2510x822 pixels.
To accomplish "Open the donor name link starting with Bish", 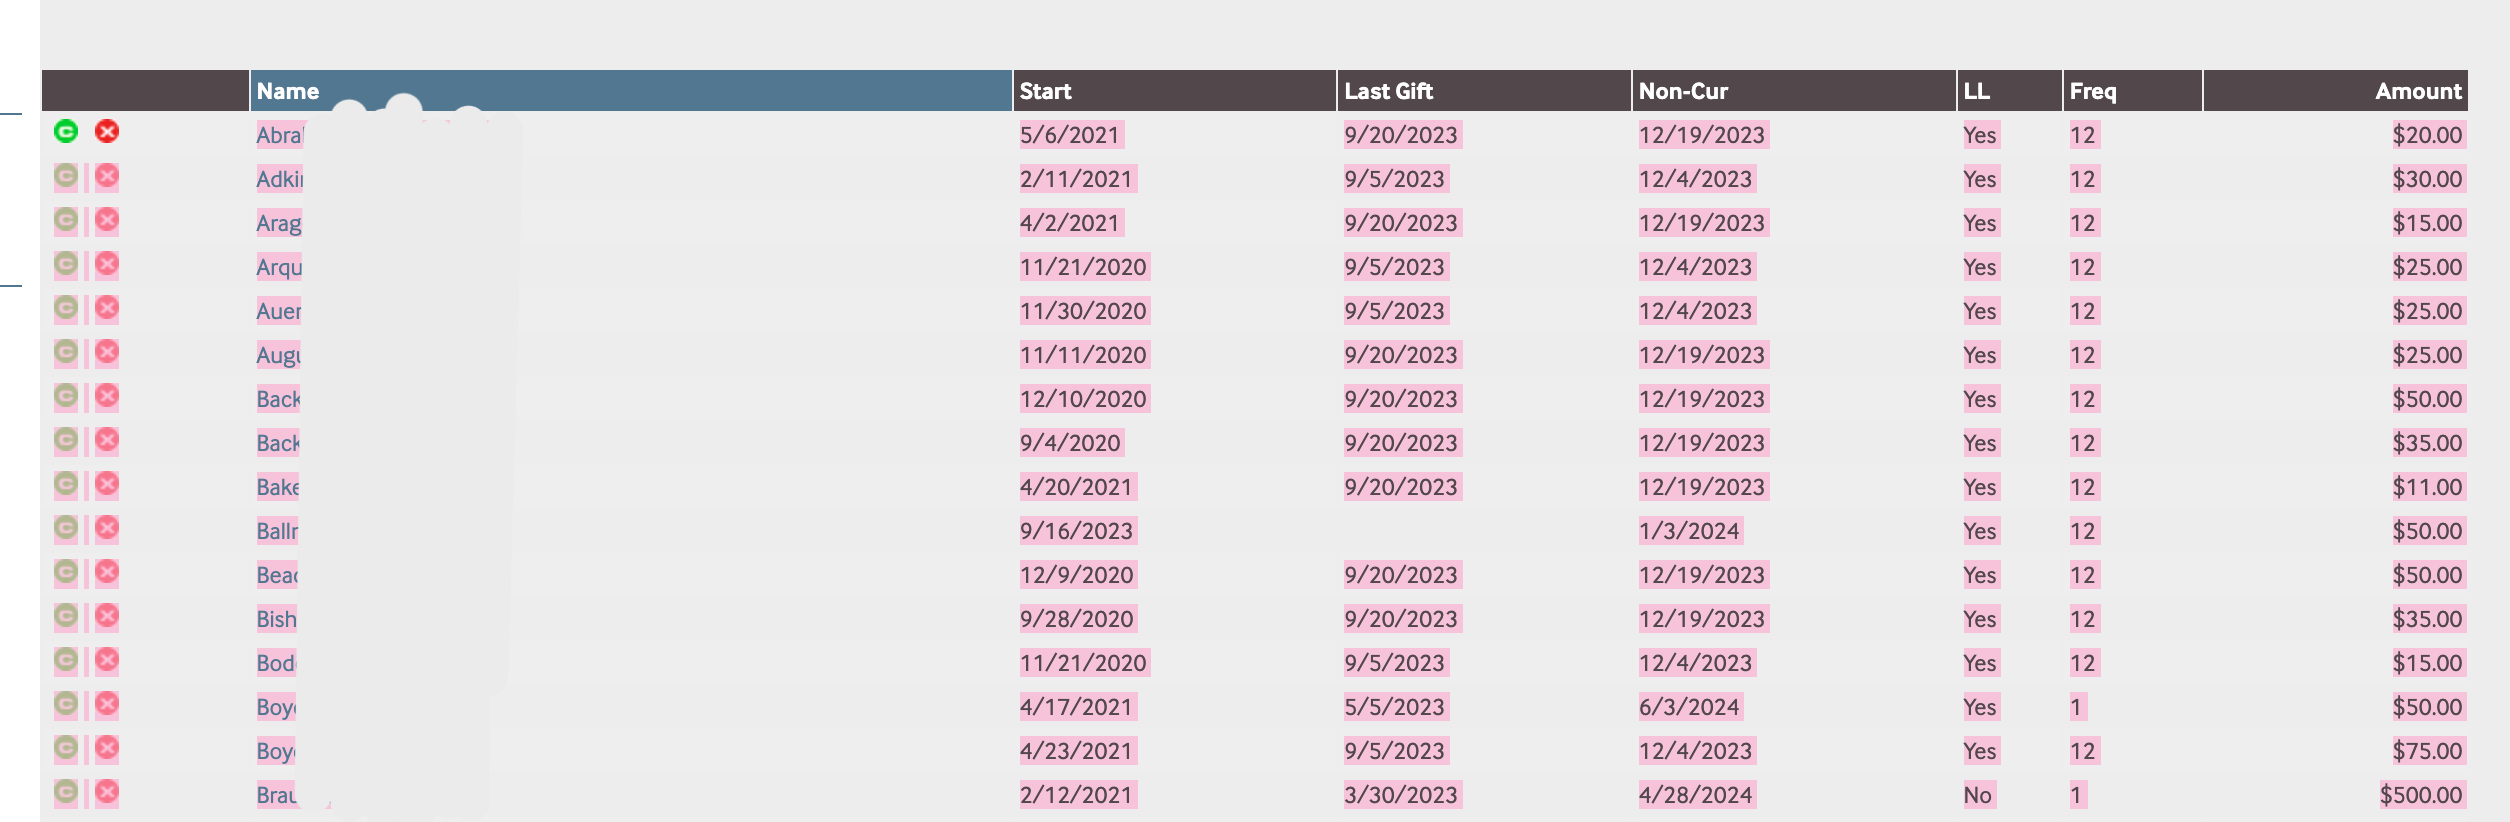I will pyautogui.click(x=276, y=619).
